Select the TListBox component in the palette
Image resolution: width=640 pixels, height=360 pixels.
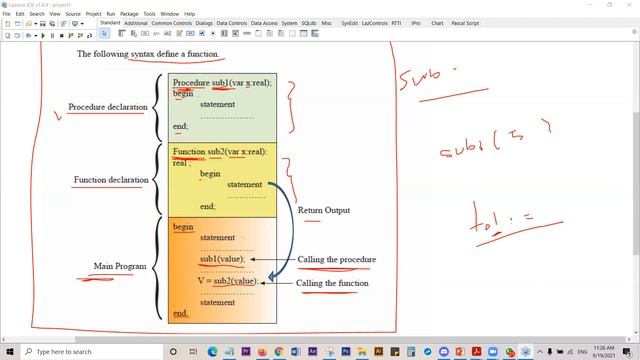click(224, 33)
